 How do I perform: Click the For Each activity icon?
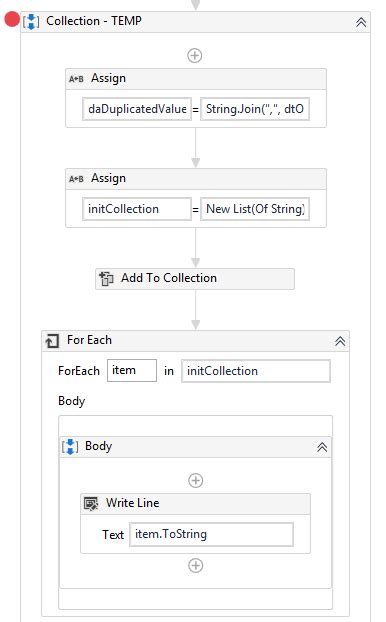click(x=52, y=341)
